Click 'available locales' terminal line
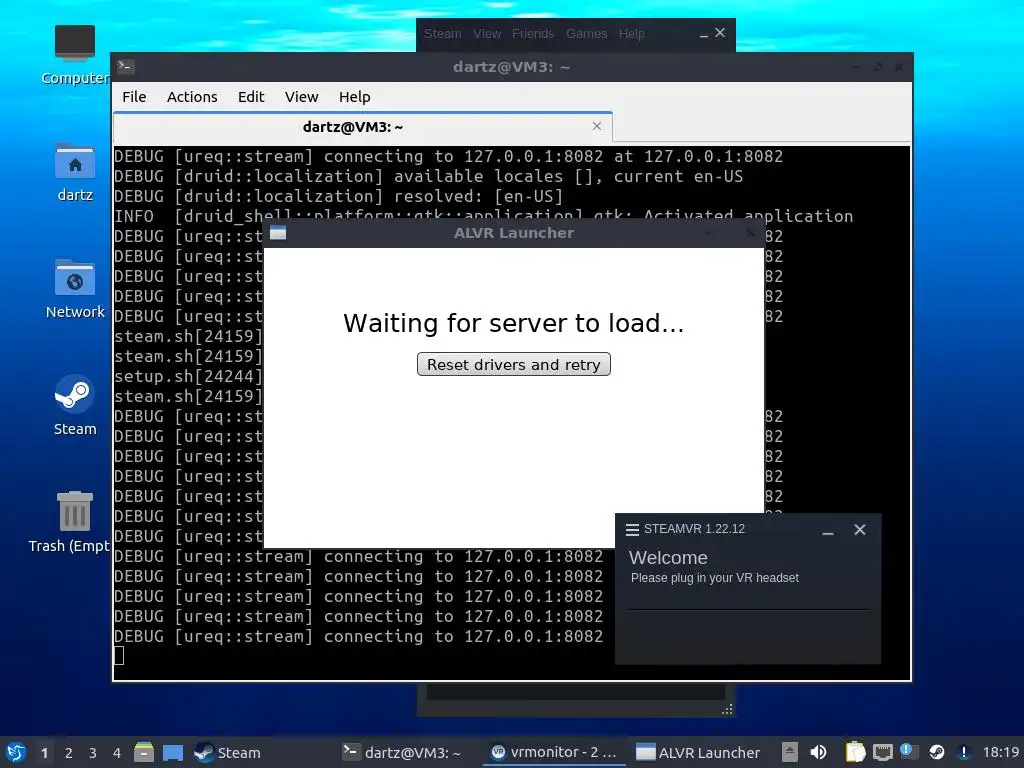The image size is (1024, 768). (x=428, y=176)
